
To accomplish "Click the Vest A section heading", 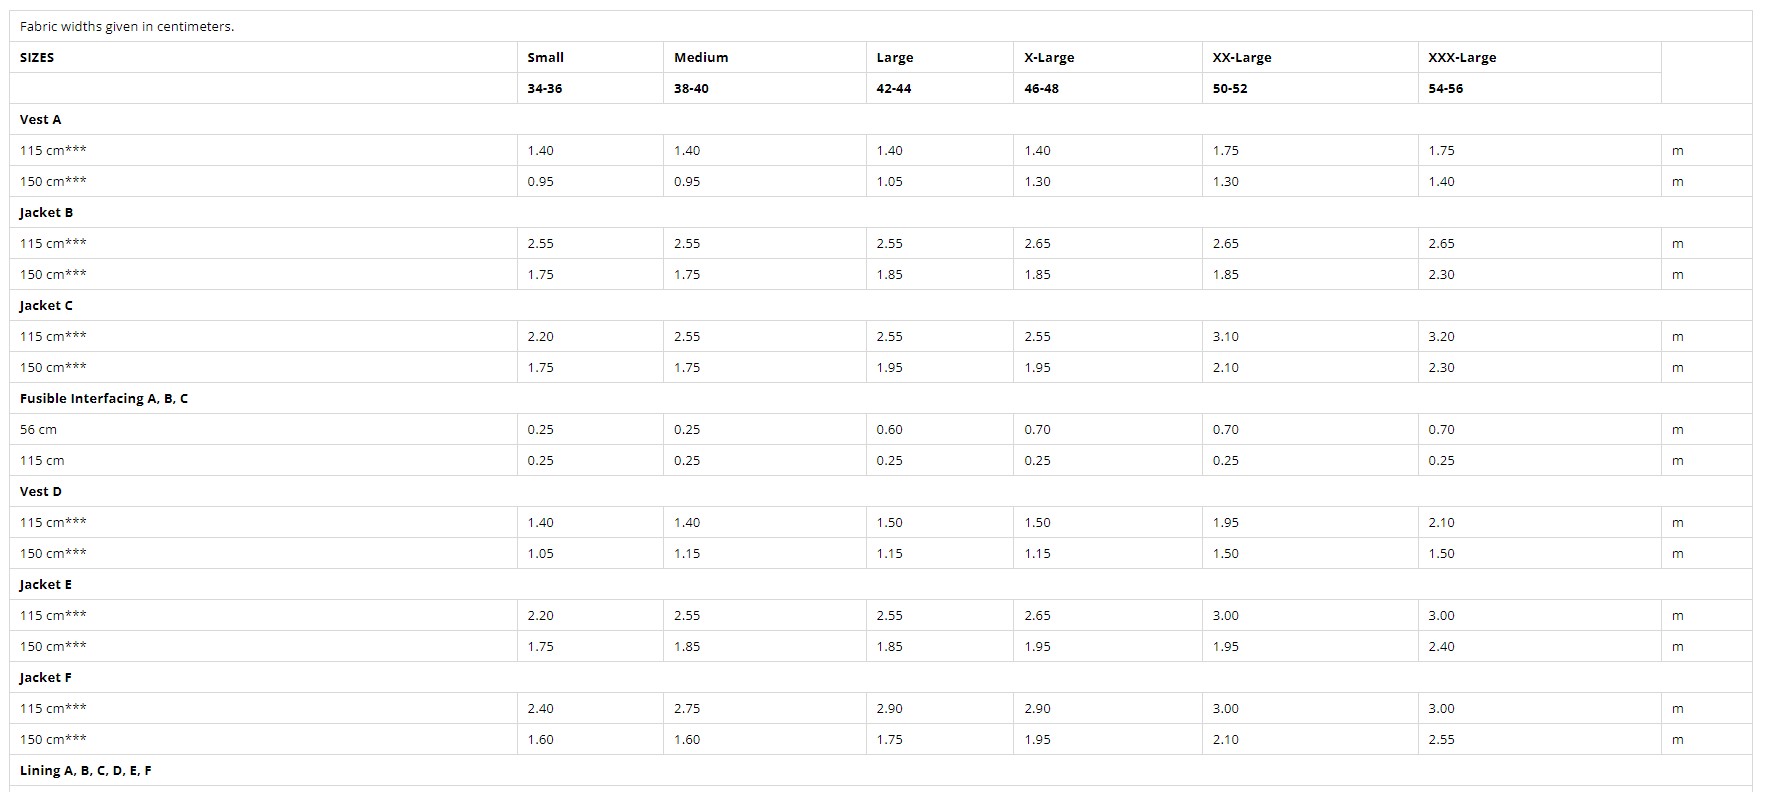I will [x=41, y=120].
